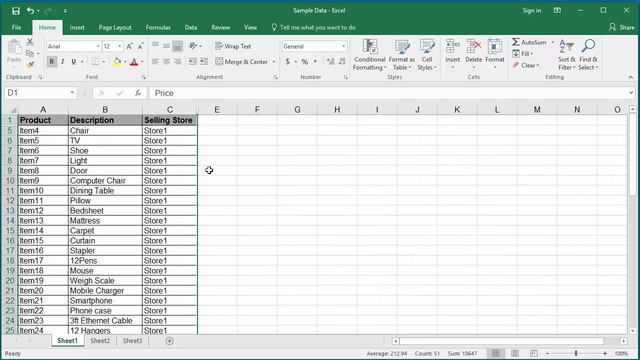Click the AutoSum button
This screenshot has width=640, height=360.
529,42
